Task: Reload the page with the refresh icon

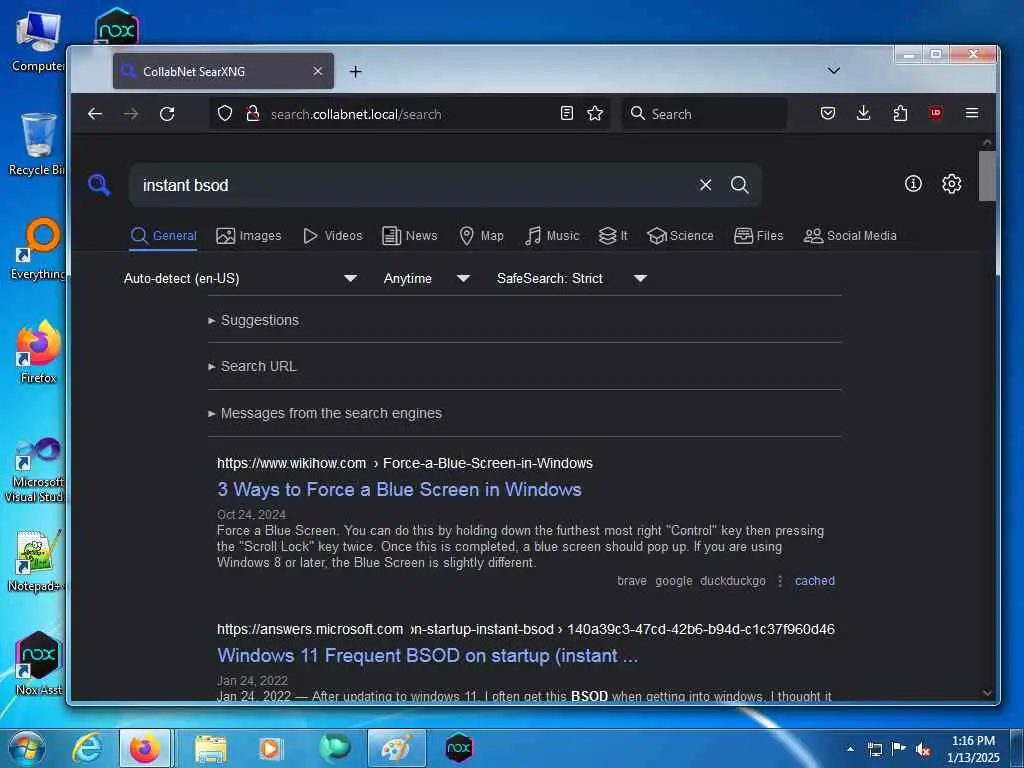Action: (167, 114)
